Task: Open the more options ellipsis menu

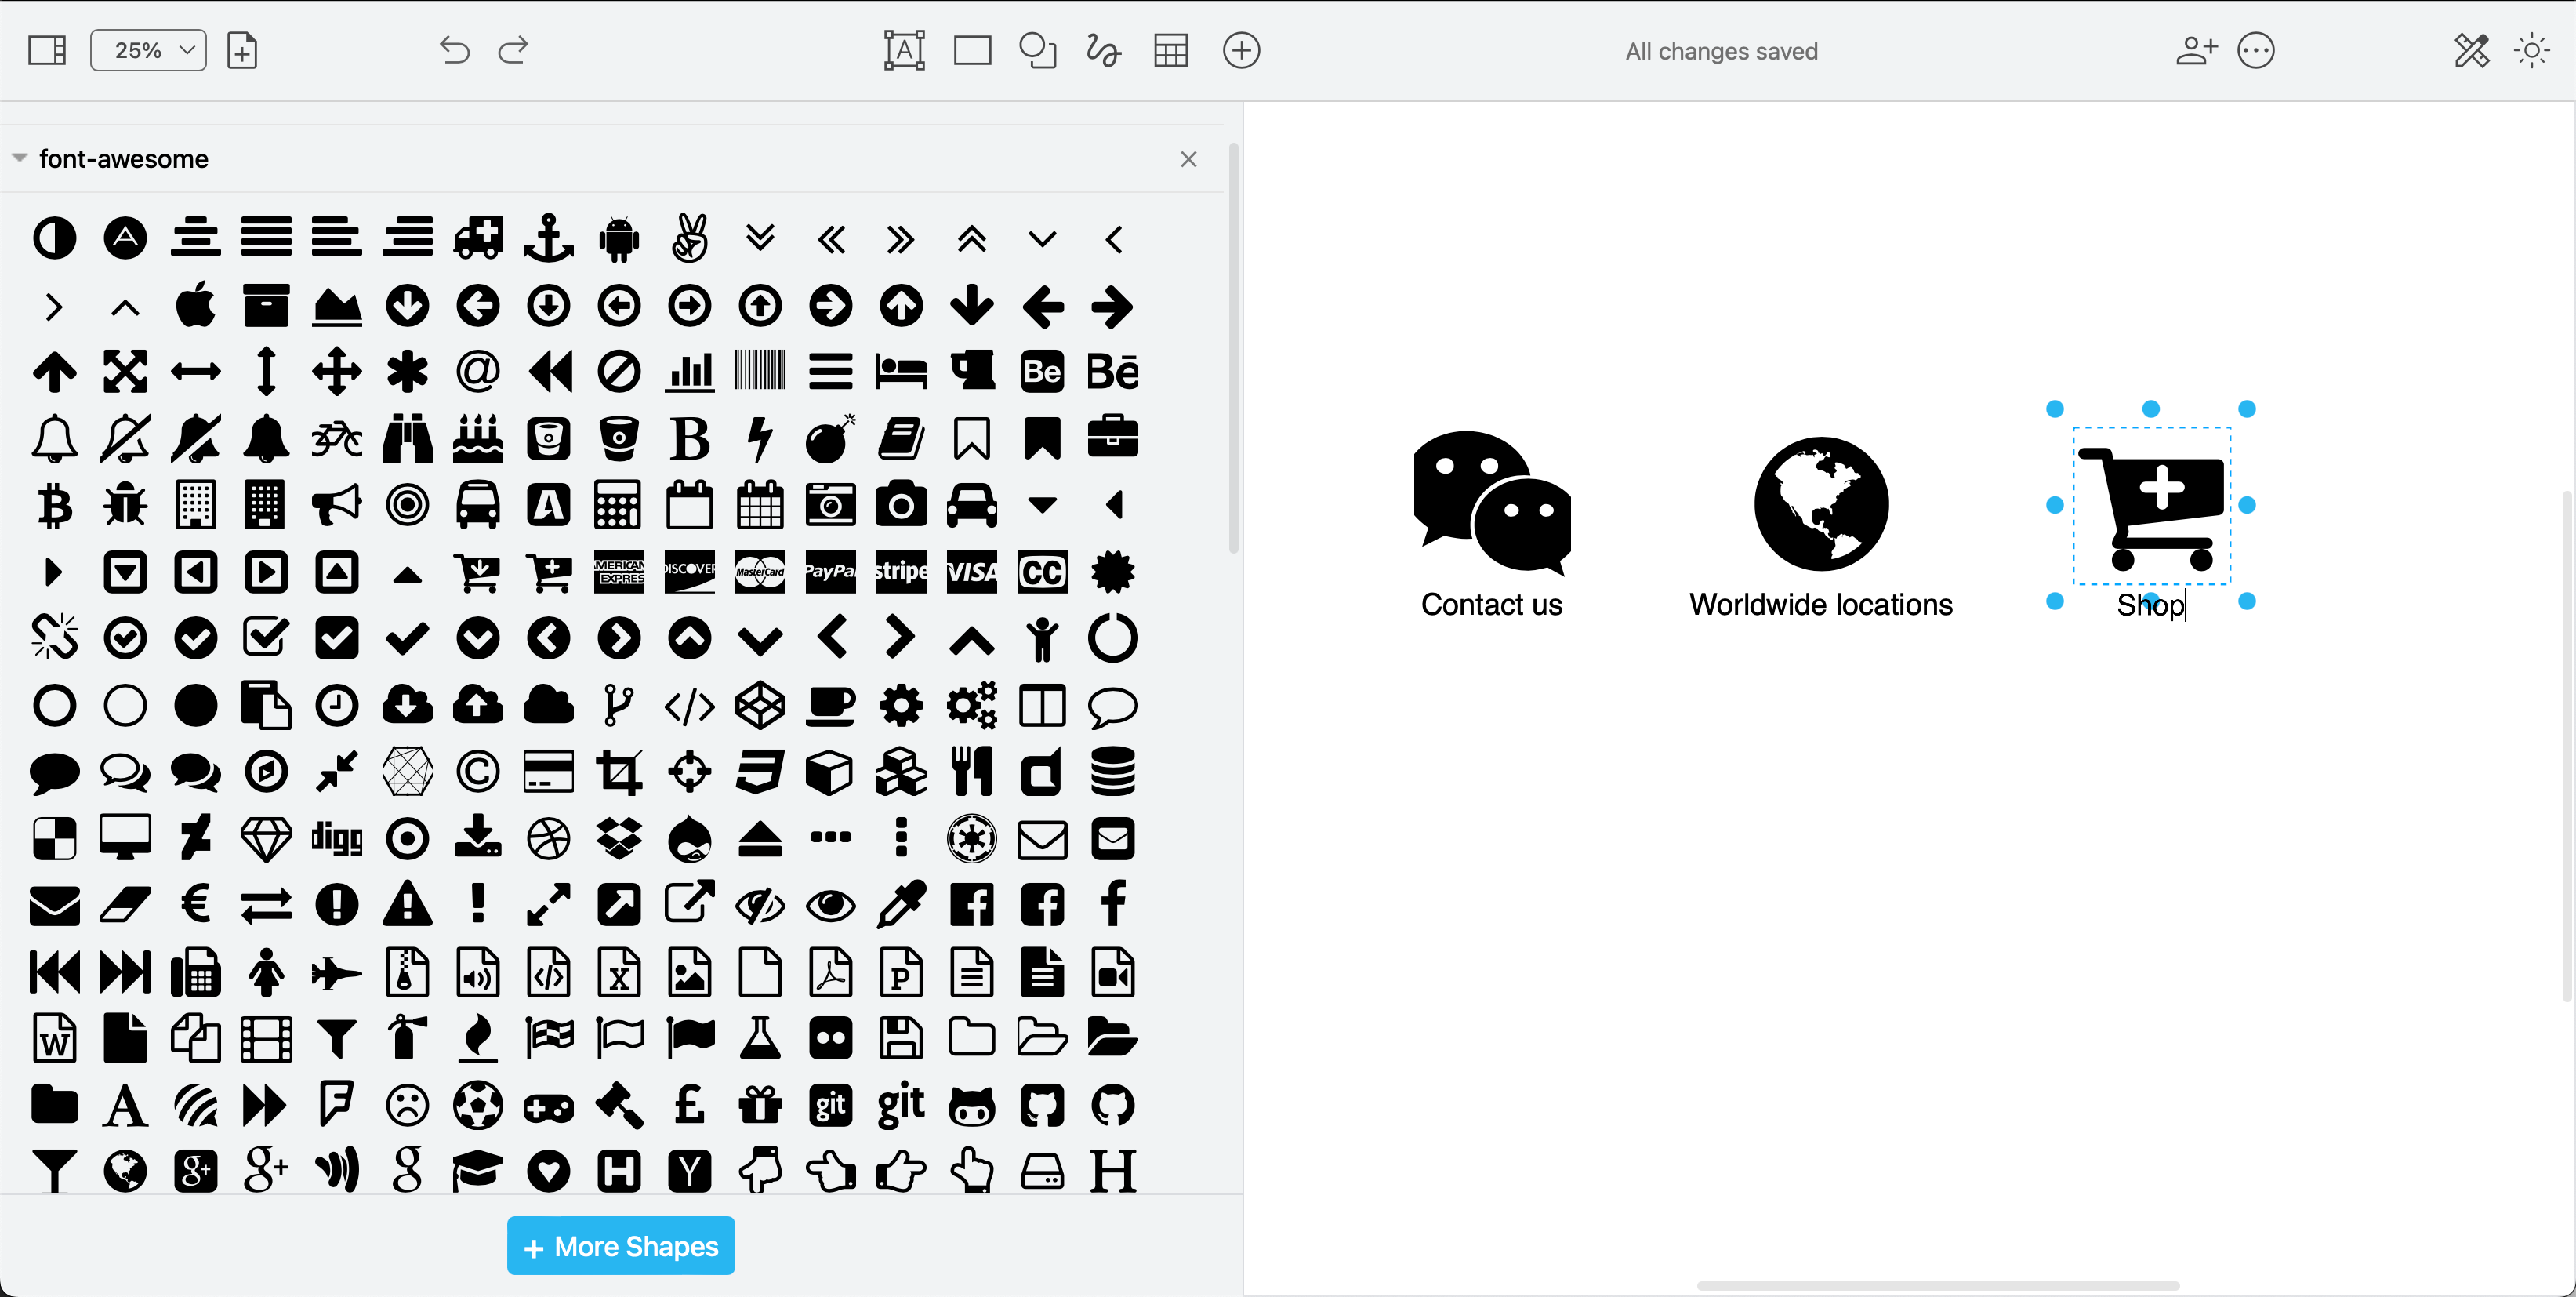Action: tap(2257, 50)
